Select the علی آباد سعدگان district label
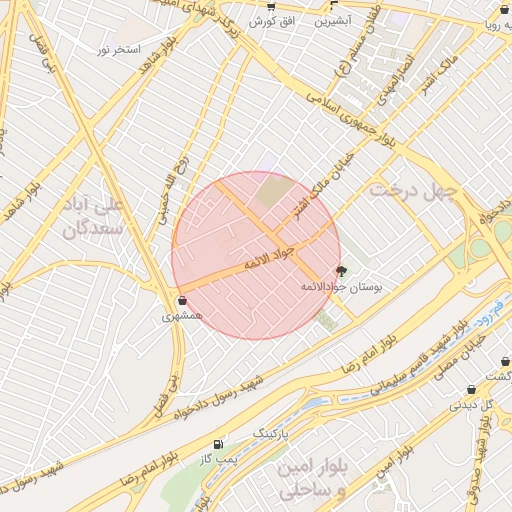The width and height of the screenshot is (512, 512). (93, 217)
